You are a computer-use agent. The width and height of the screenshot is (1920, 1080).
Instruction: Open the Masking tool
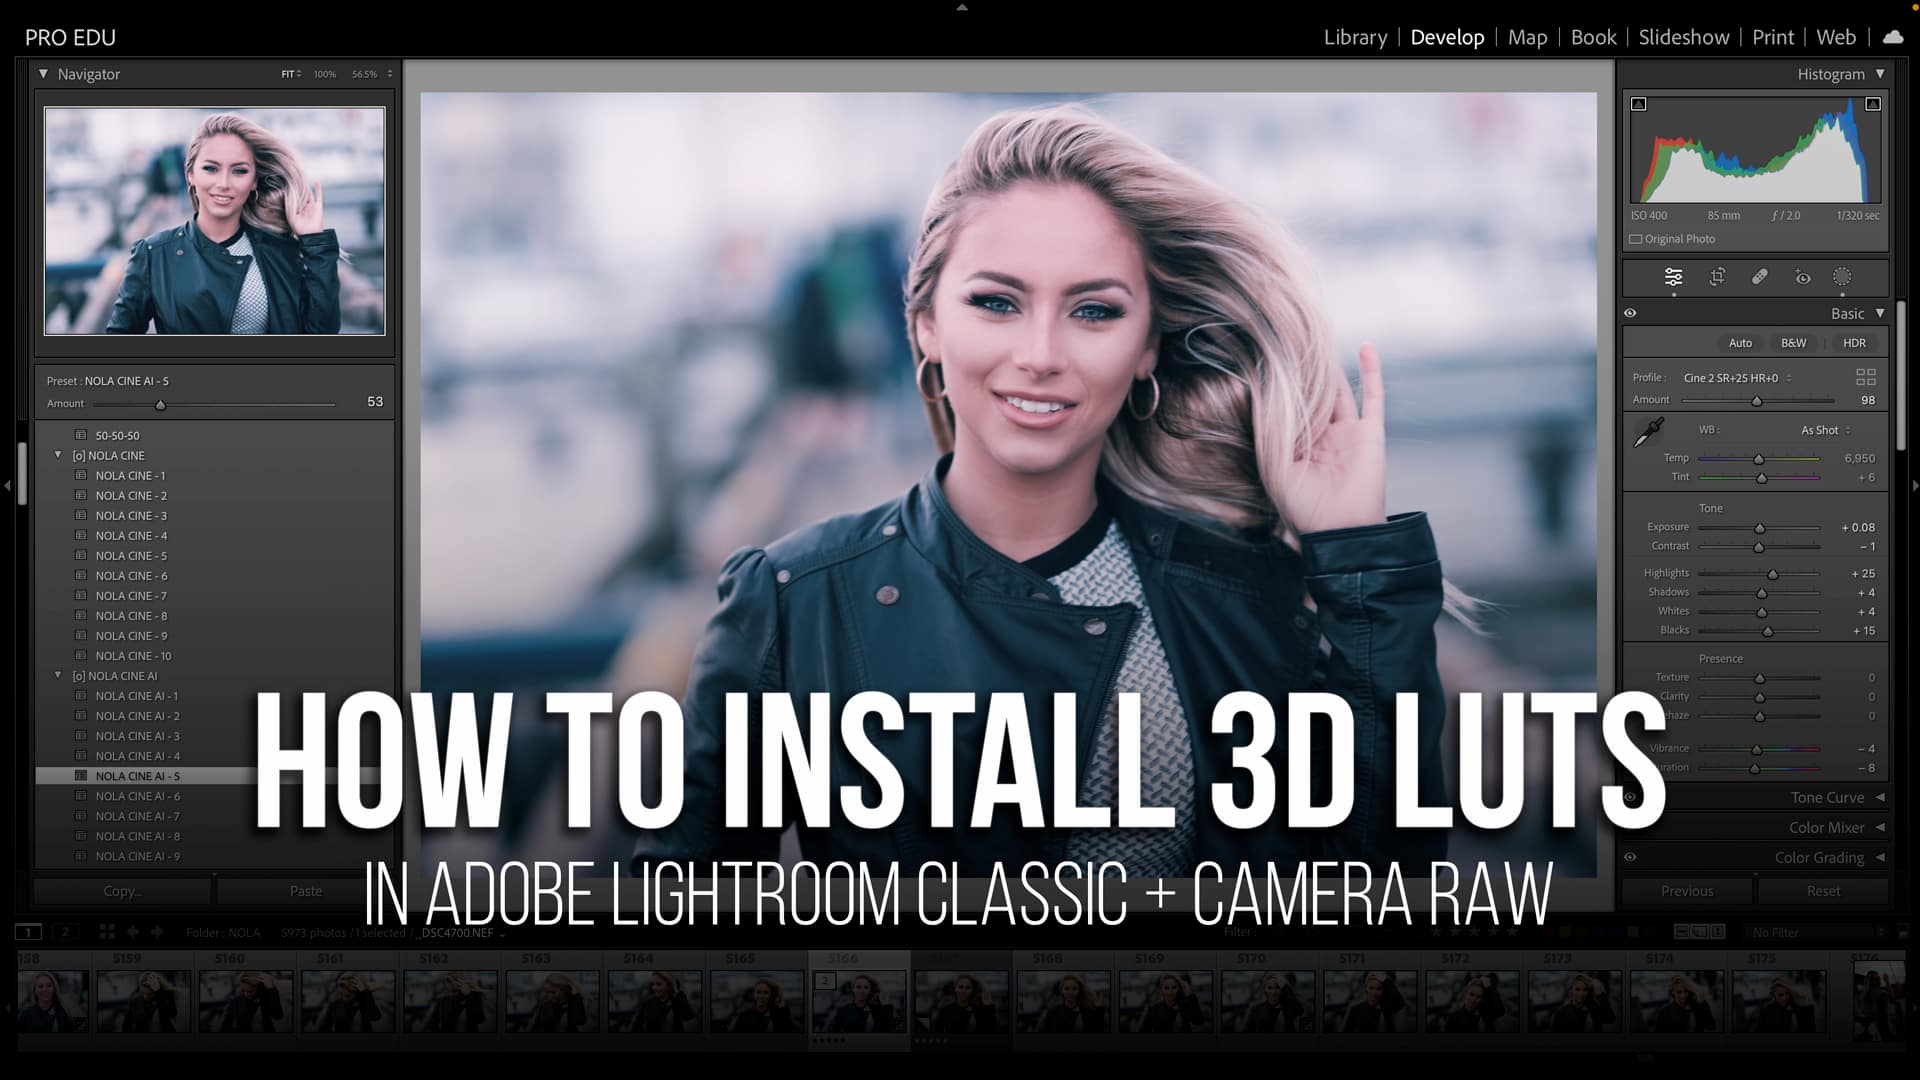1843,277
